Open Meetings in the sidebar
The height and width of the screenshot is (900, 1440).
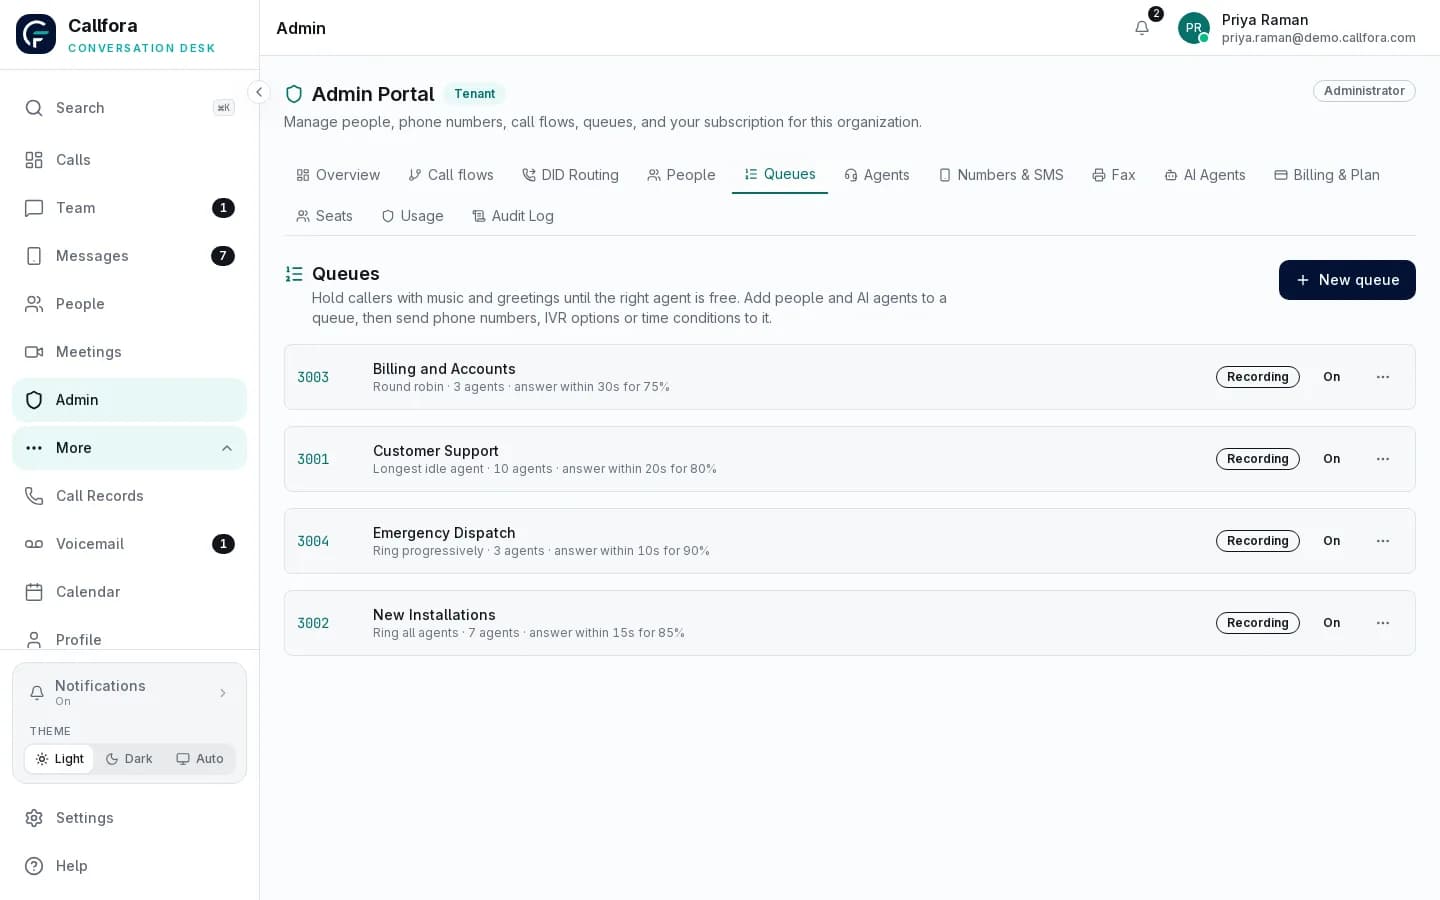coord(129,352)
